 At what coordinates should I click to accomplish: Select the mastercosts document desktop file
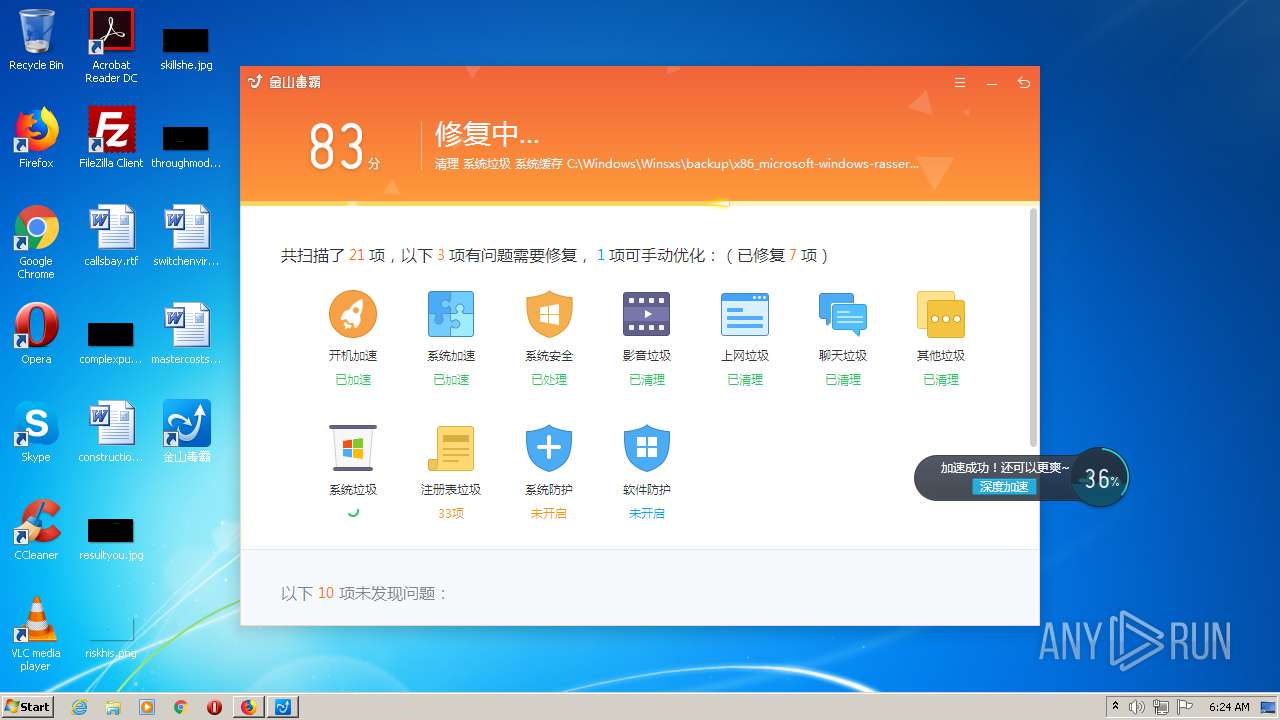(186, 334)
